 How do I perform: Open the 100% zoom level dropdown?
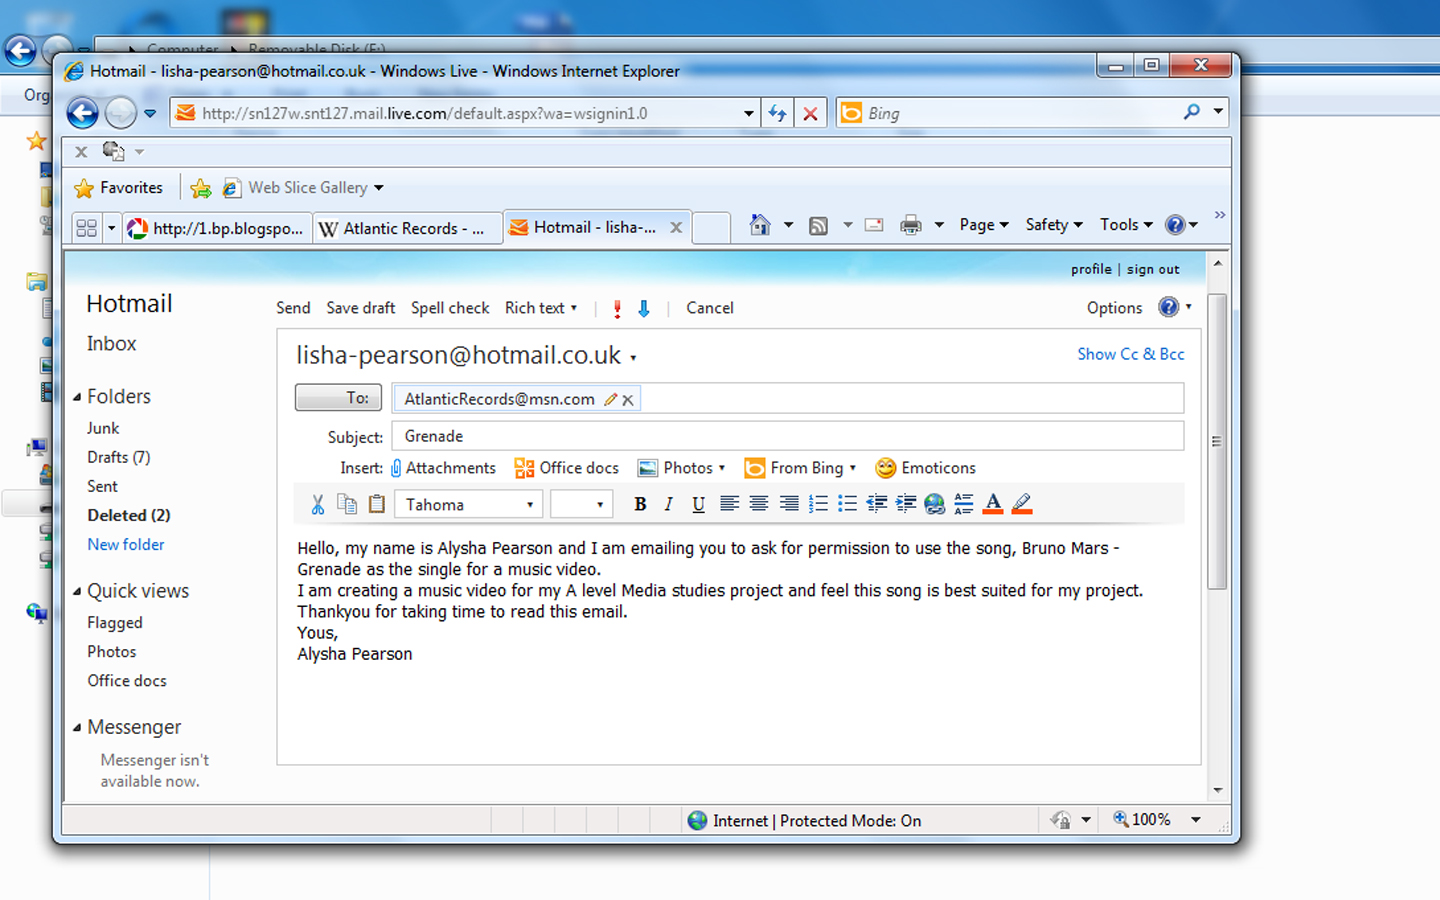(x=1195, y=820)
